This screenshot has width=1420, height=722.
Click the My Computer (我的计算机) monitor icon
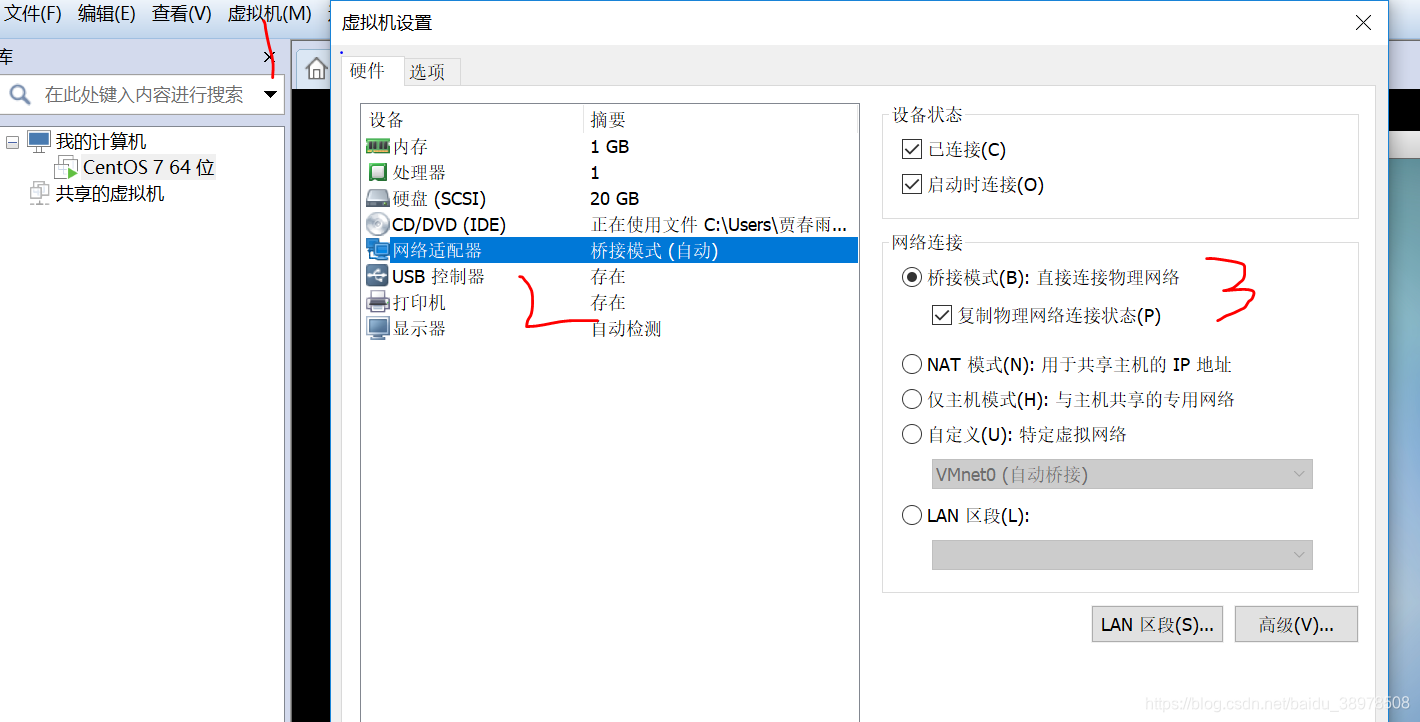[x=39, y=141]
